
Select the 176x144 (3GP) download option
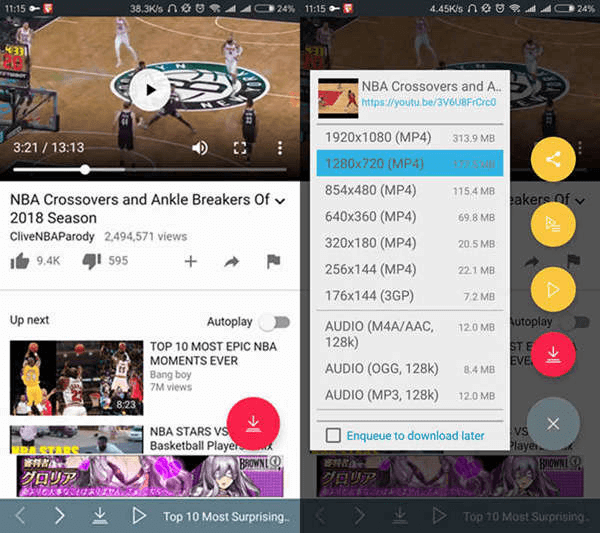click(x=410, y=296)
